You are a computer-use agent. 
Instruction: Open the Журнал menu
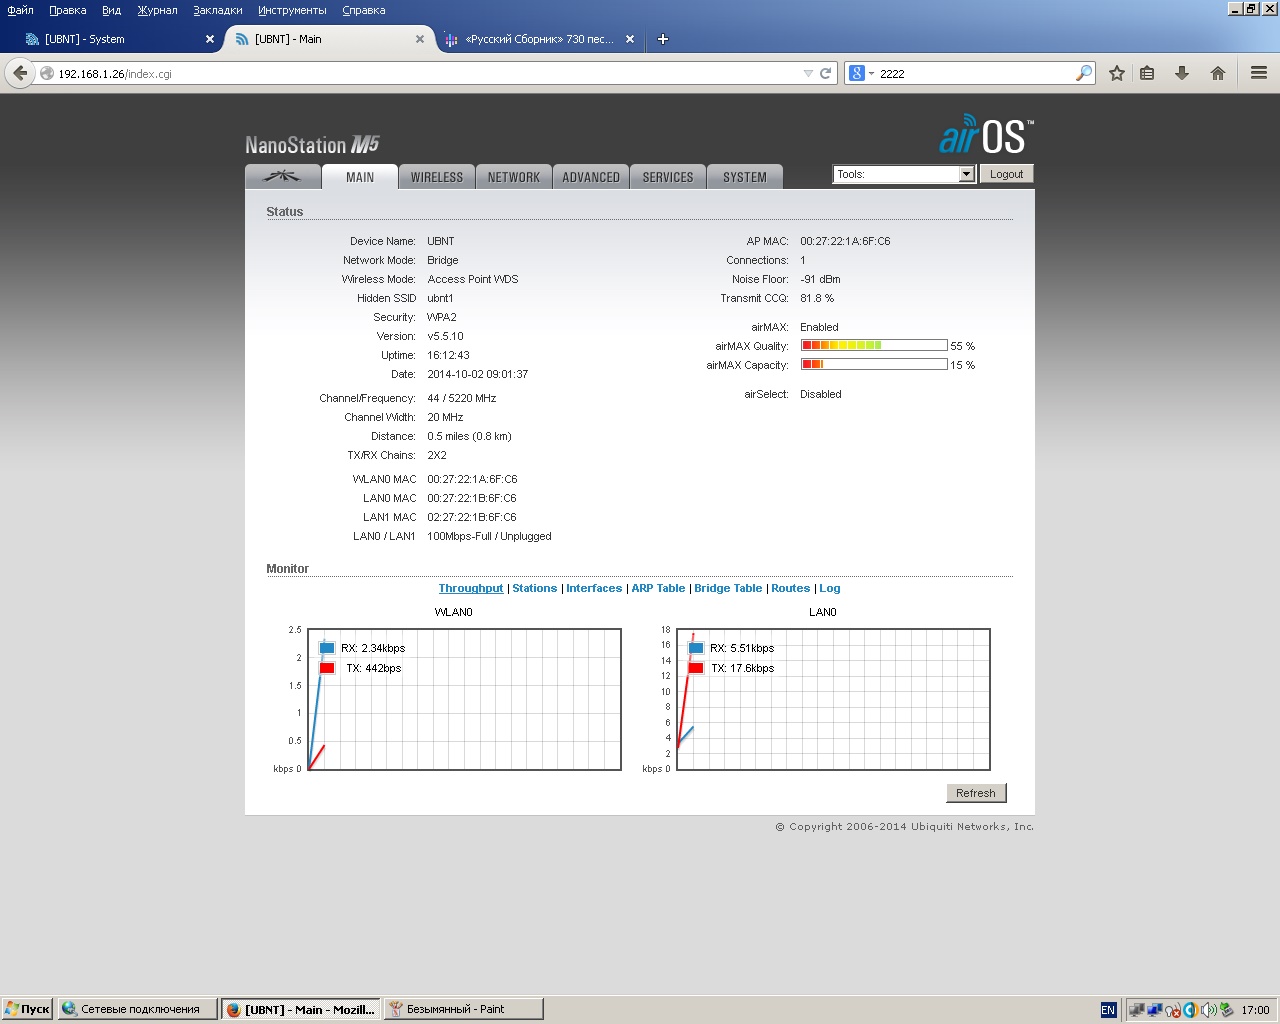point(157,10)
